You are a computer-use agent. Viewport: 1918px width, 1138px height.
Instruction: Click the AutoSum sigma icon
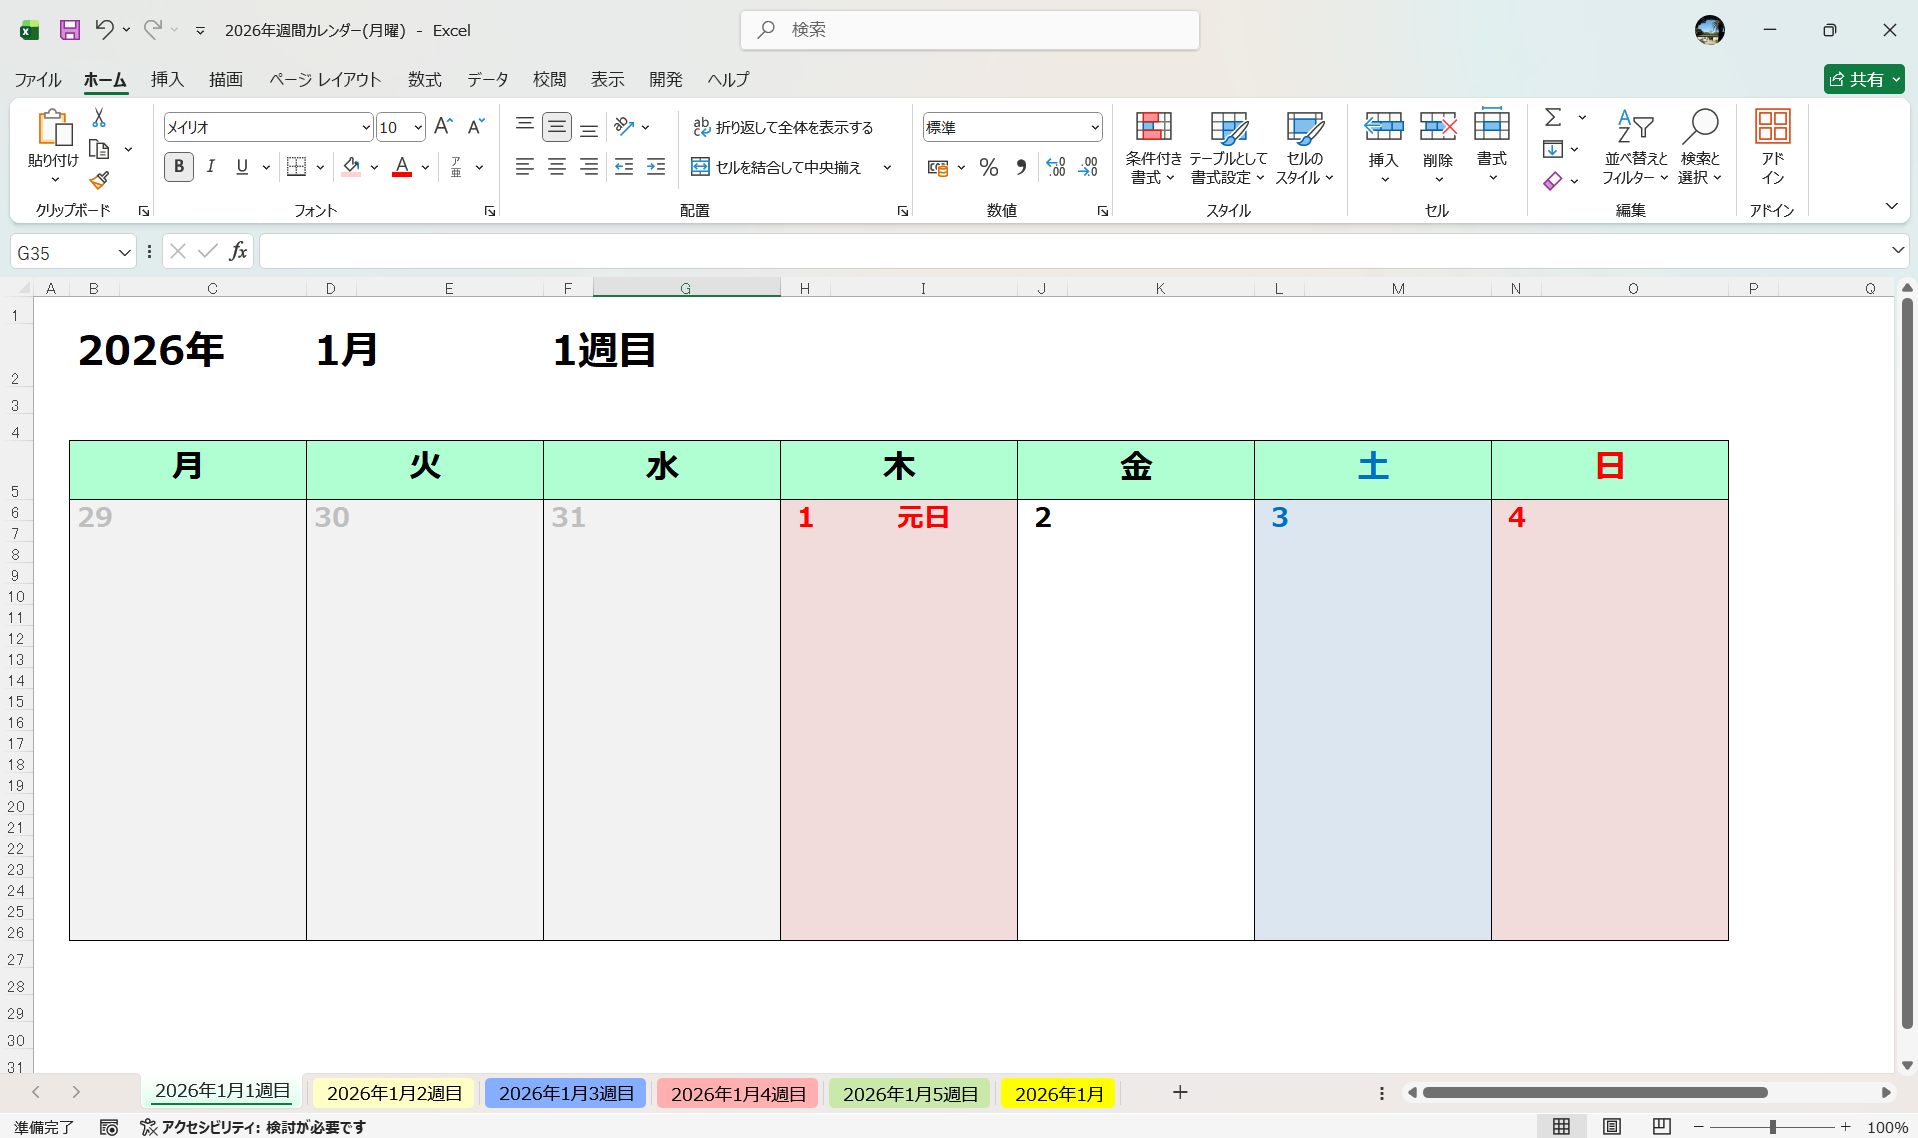click(x=1552, y=118)
